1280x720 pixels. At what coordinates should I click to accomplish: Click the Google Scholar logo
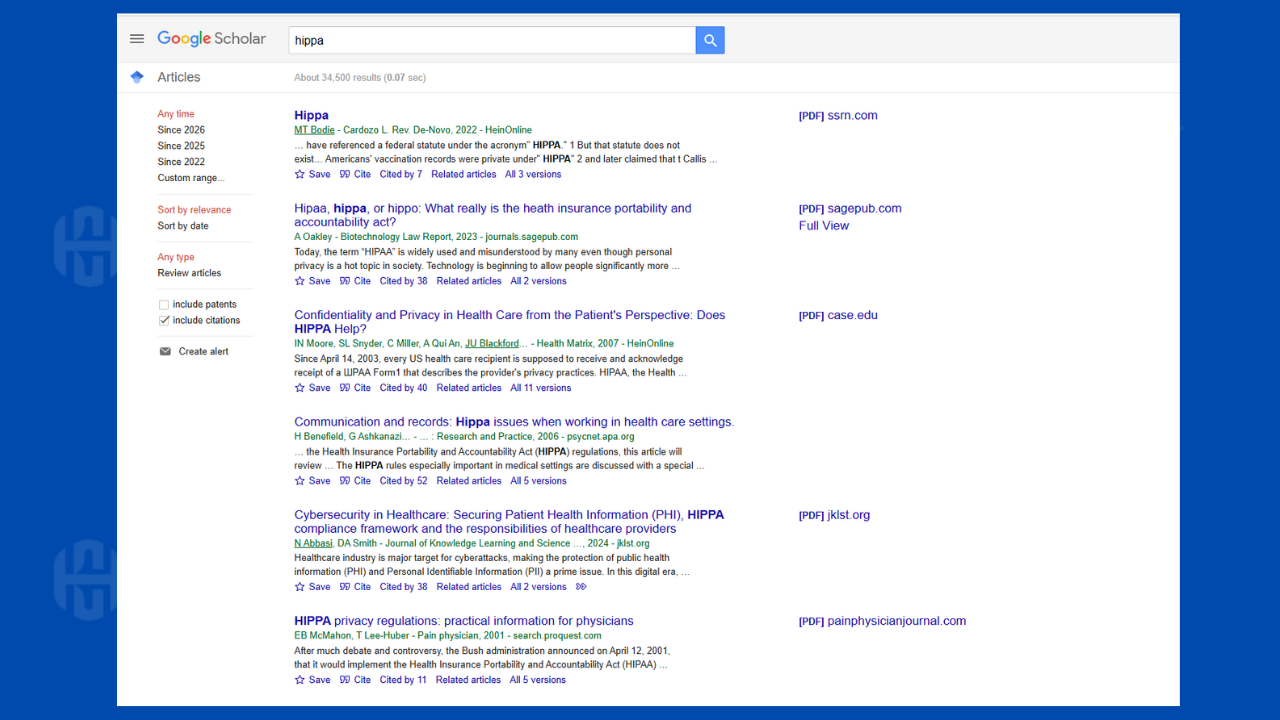(212, 39)
